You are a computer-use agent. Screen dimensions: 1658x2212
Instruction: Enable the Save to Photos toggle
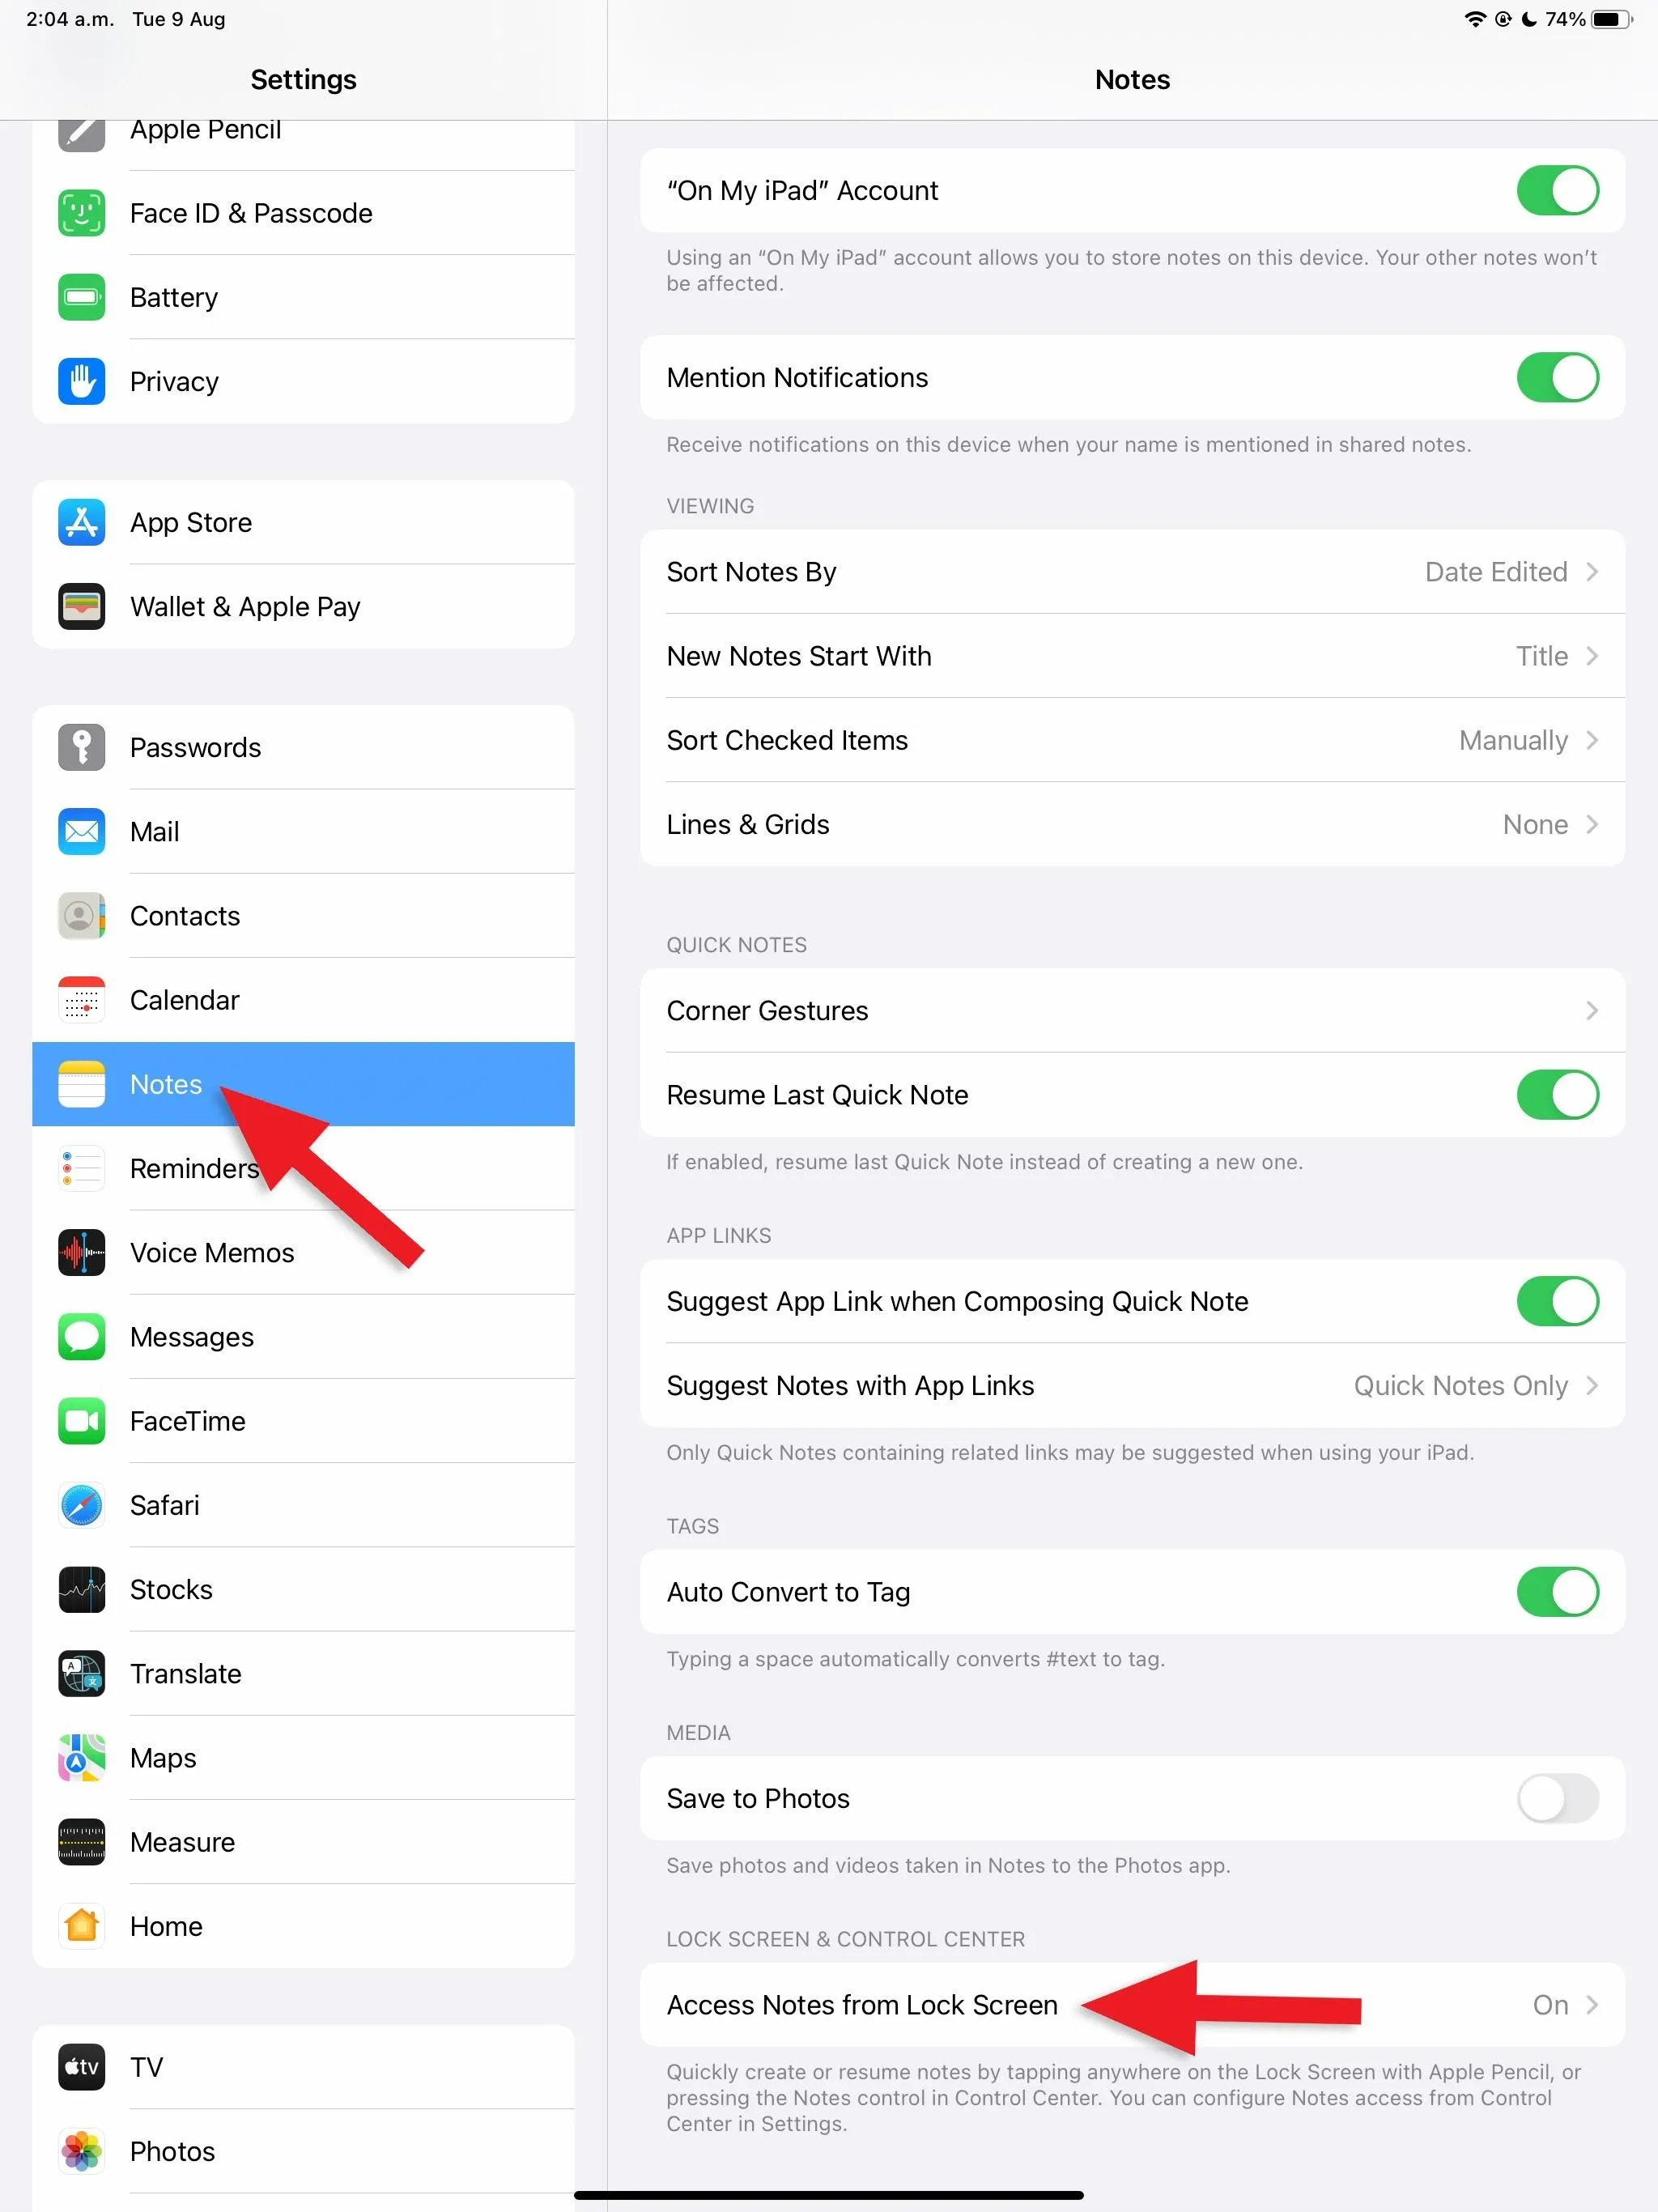click(1557, 1797)
